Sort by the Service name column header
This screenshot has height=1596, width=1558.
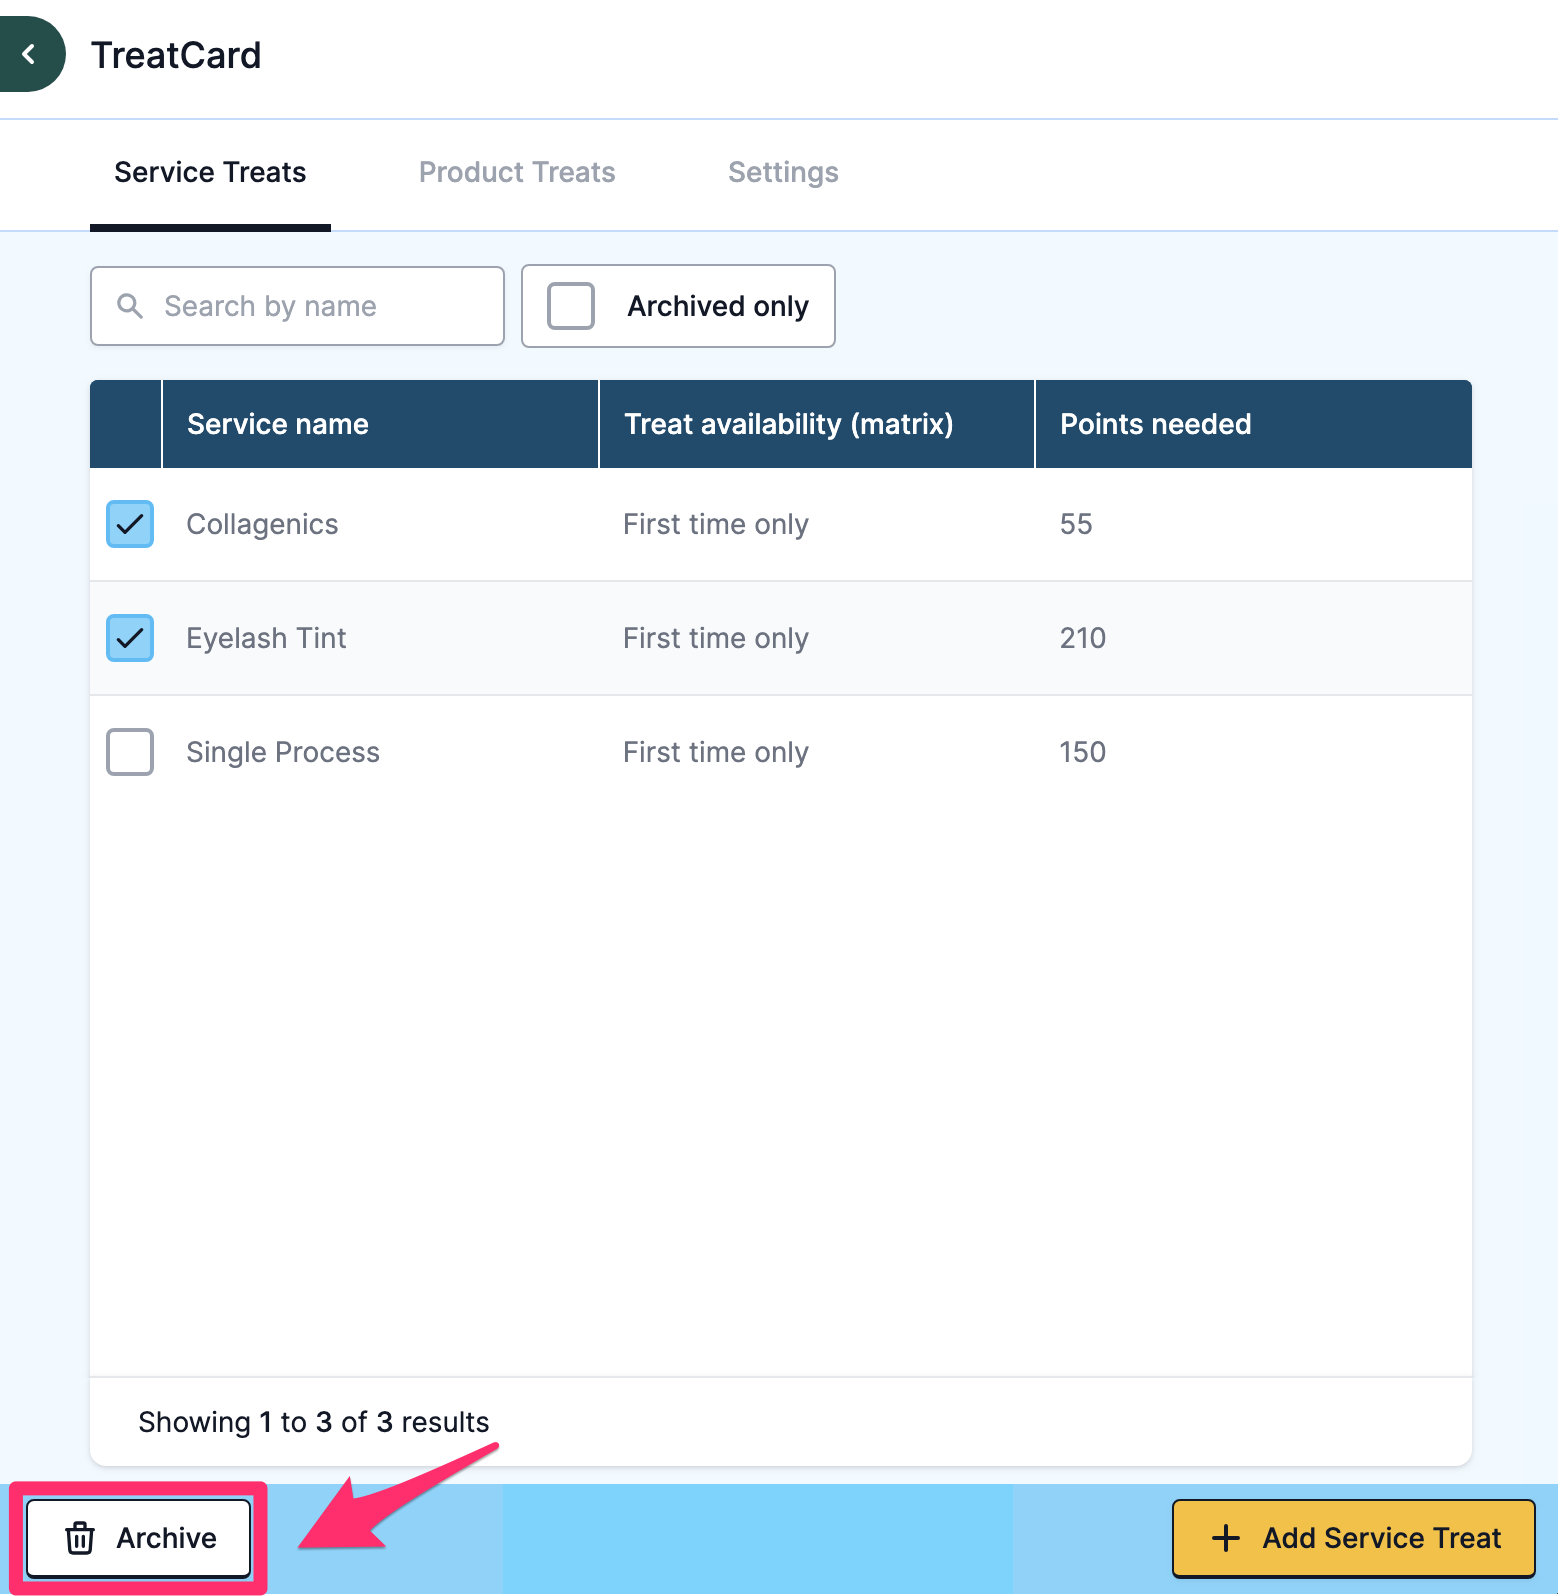coord(278,424)
